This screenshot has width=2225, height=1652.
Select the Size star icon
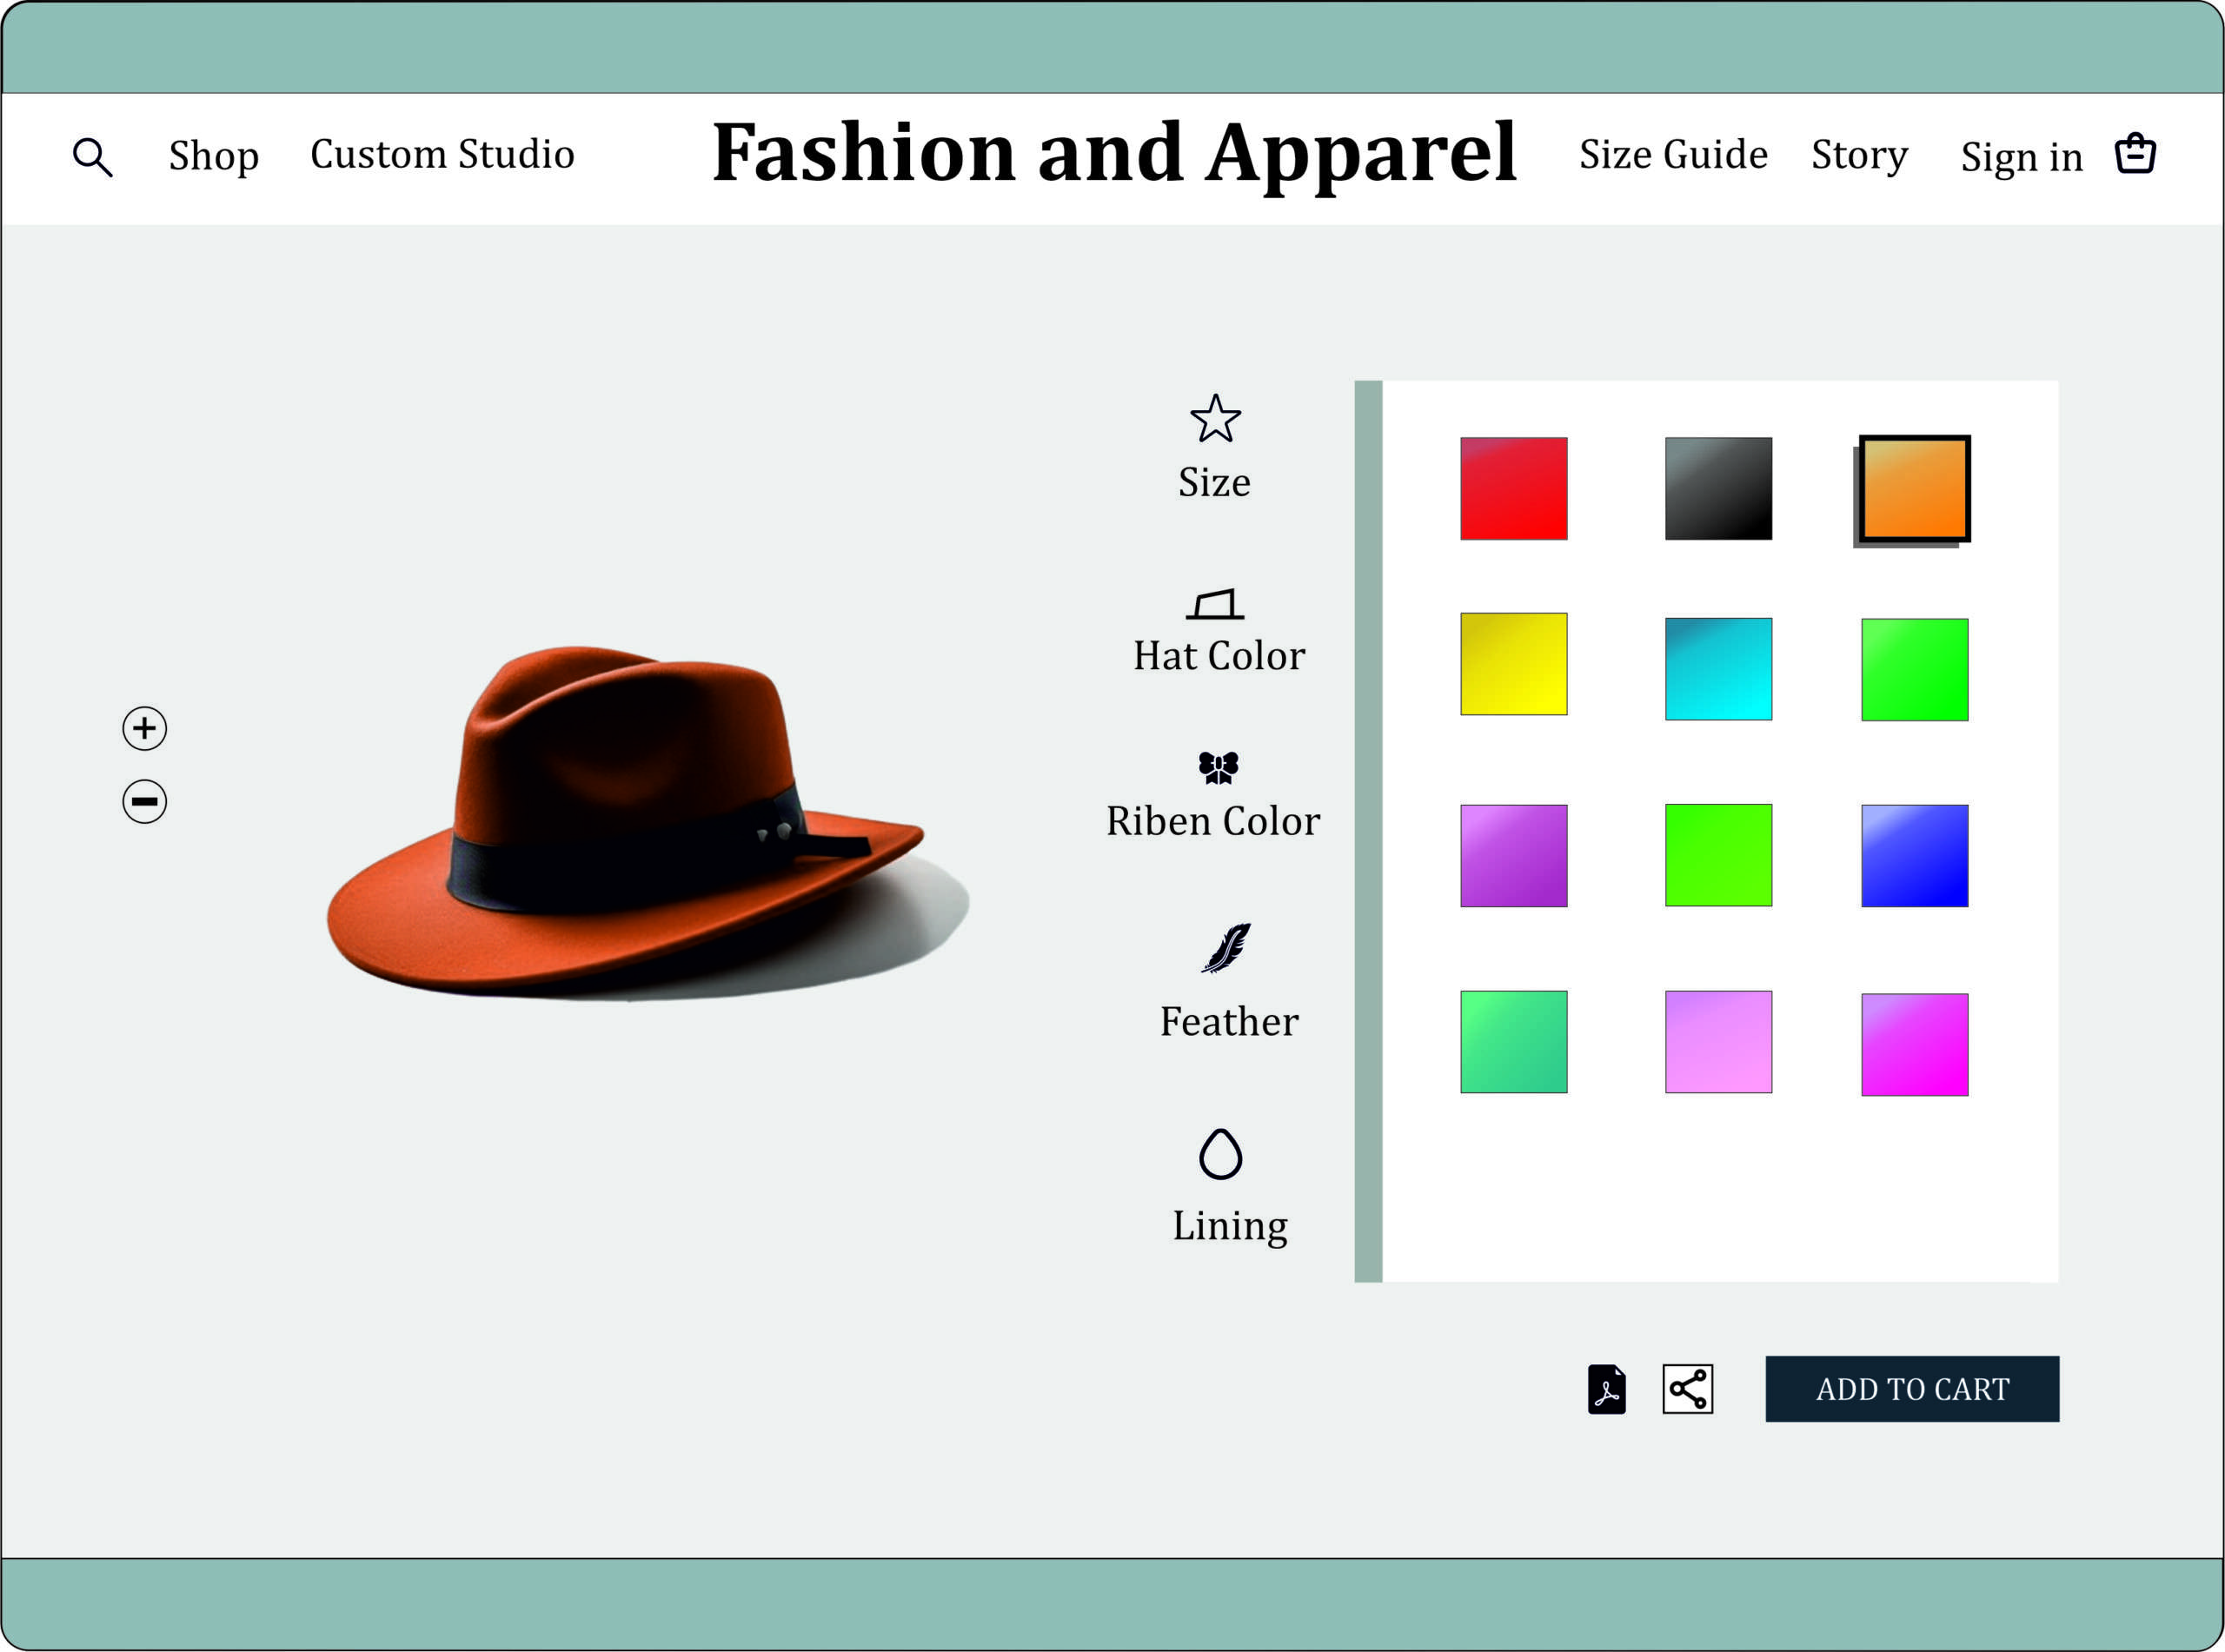tap(1215, 419)
